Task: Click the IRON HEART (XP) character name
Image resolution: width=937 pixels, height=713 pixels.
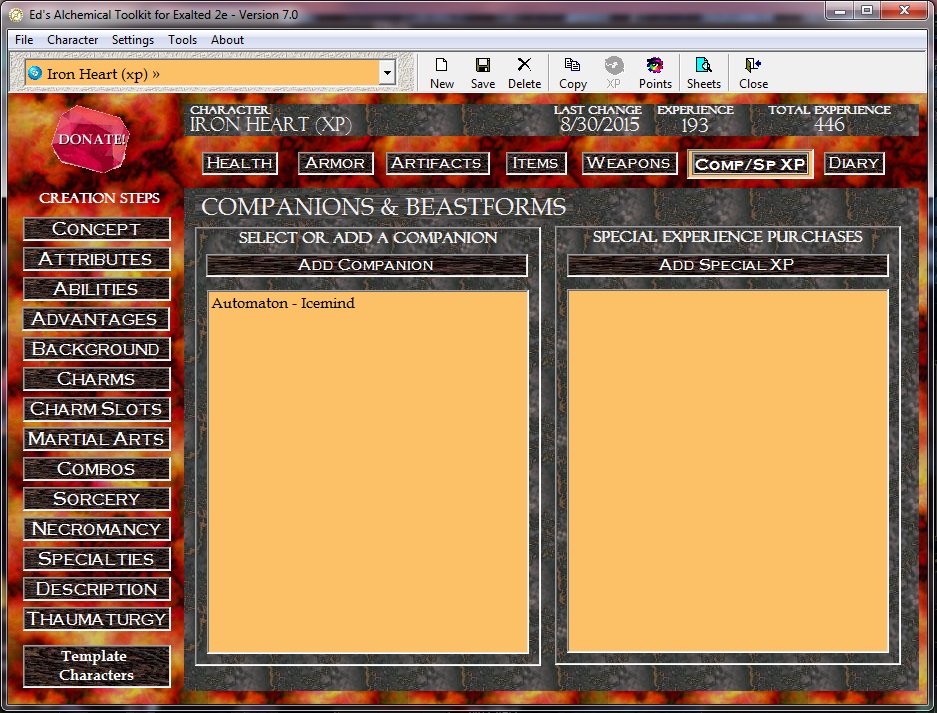Action: point(271,125)
